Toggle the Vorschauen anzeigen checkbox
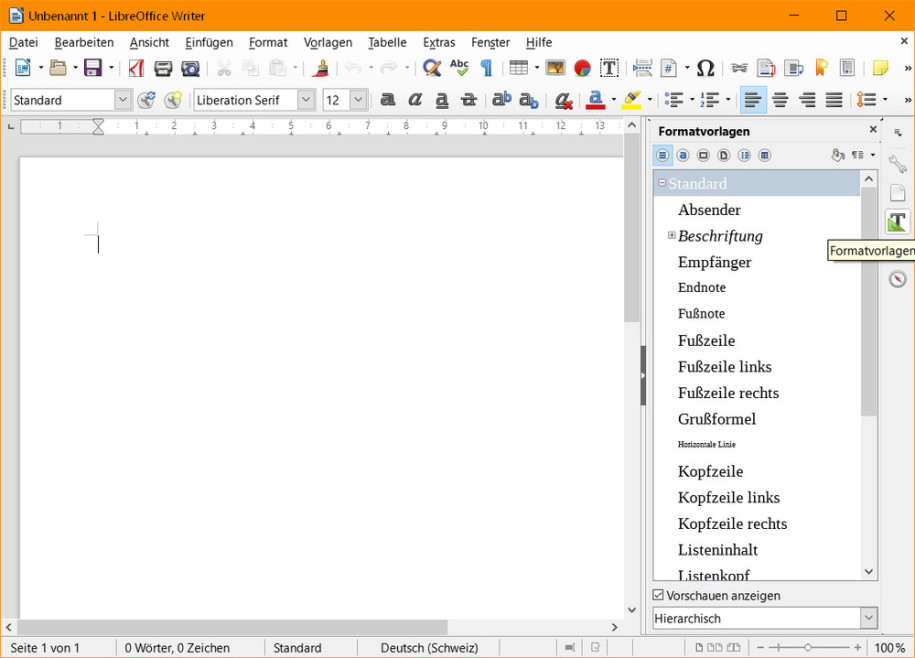The image size is (915, 658). click(x=658, y=596)
